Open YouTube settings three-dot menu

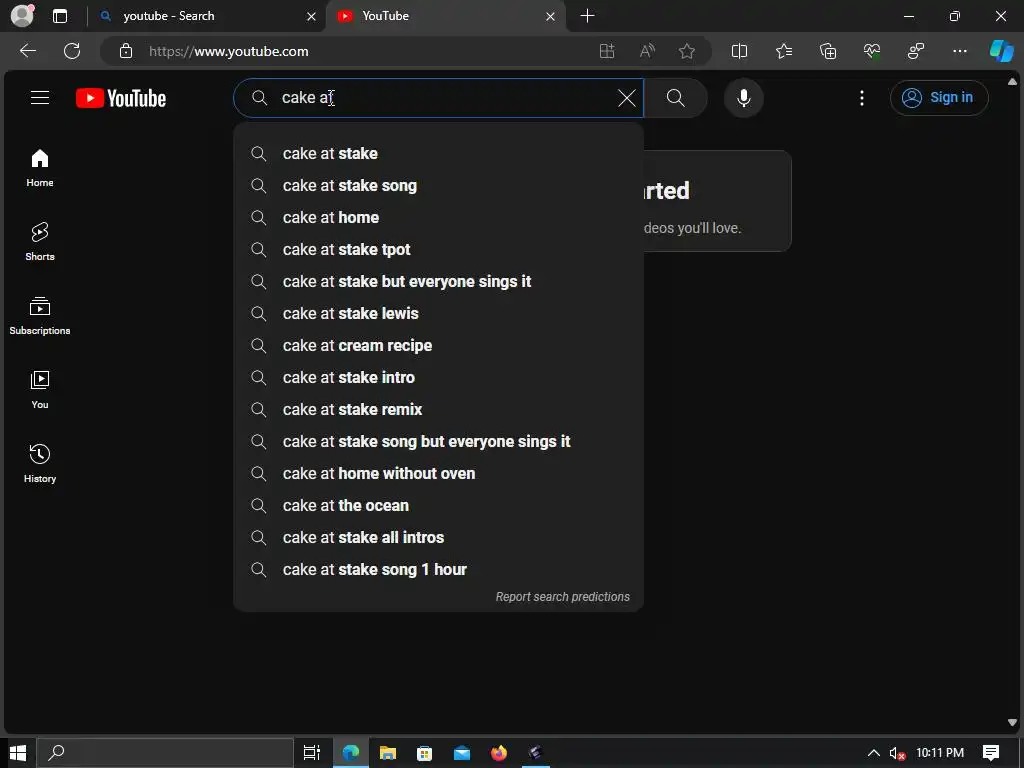click(861, 98)
